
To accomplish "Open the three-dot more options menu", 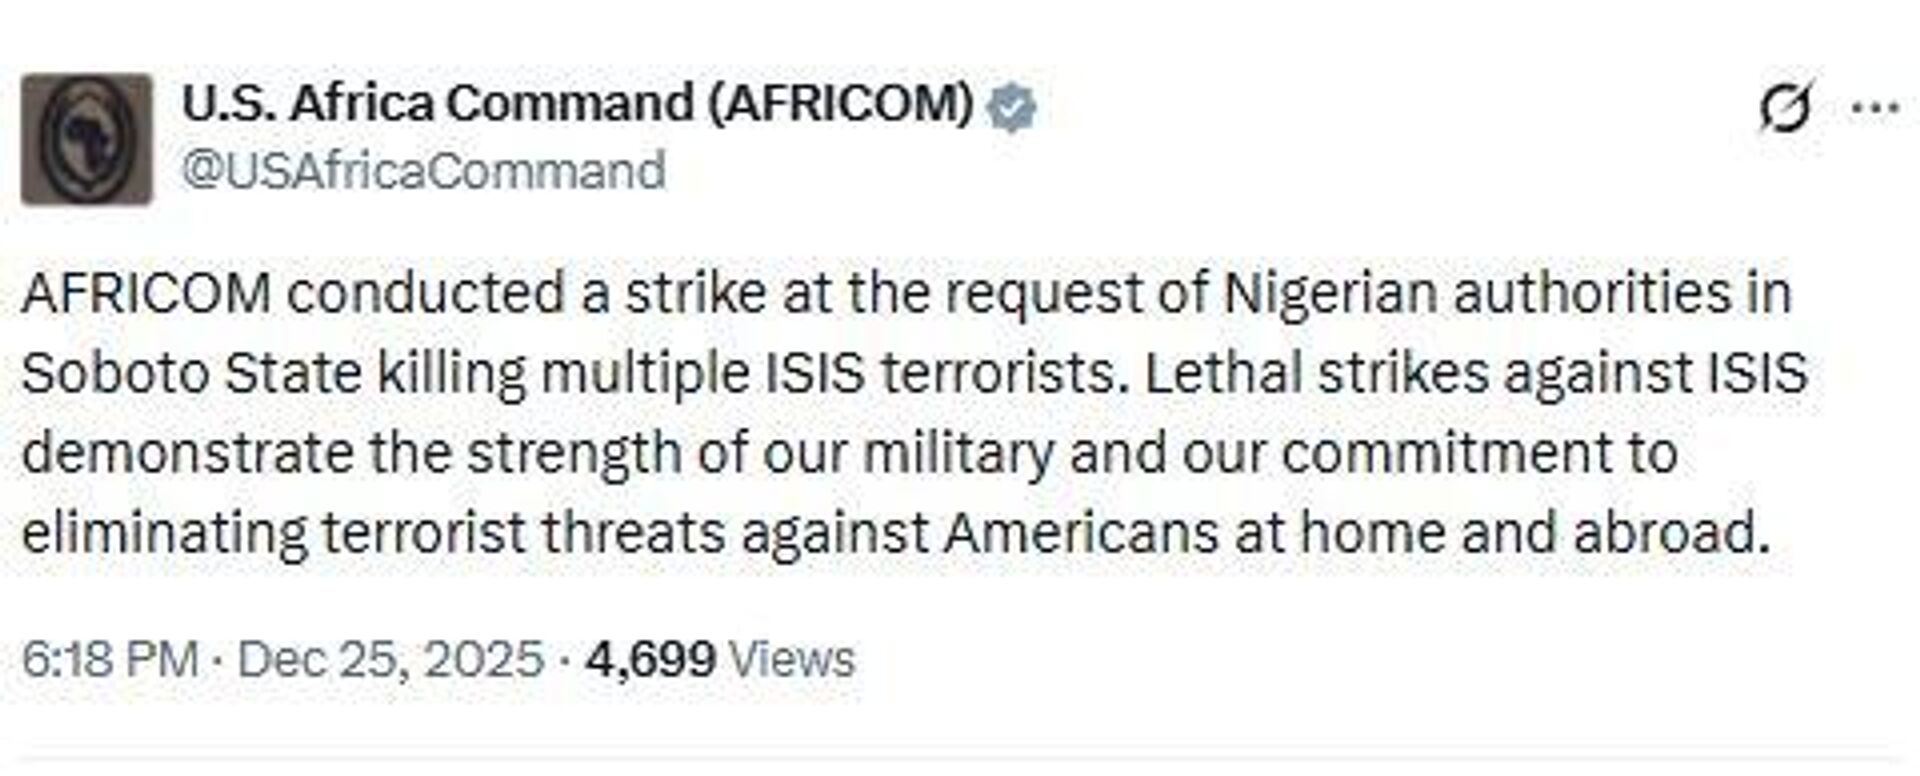I will (x=1875, y=108).
